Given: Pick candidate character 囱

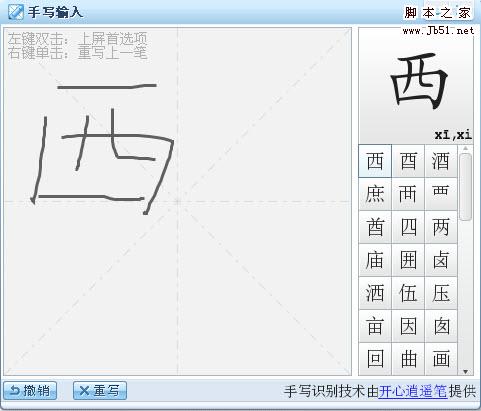Looking at the screenshot, I should click(441, 326).
